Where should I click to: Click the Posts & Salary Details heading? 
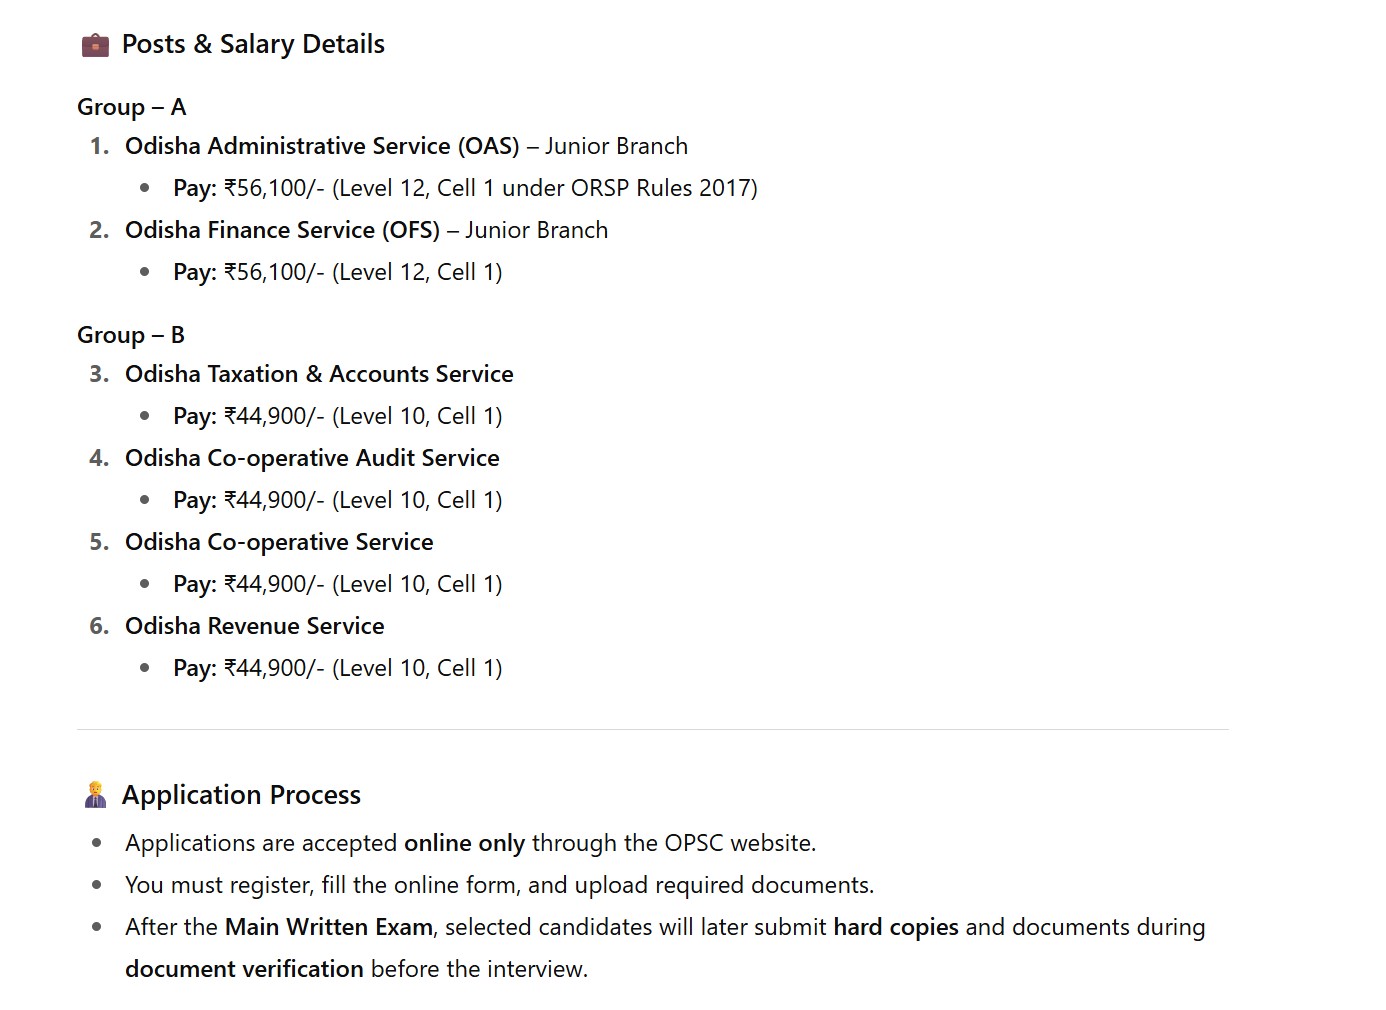[253, 45]
